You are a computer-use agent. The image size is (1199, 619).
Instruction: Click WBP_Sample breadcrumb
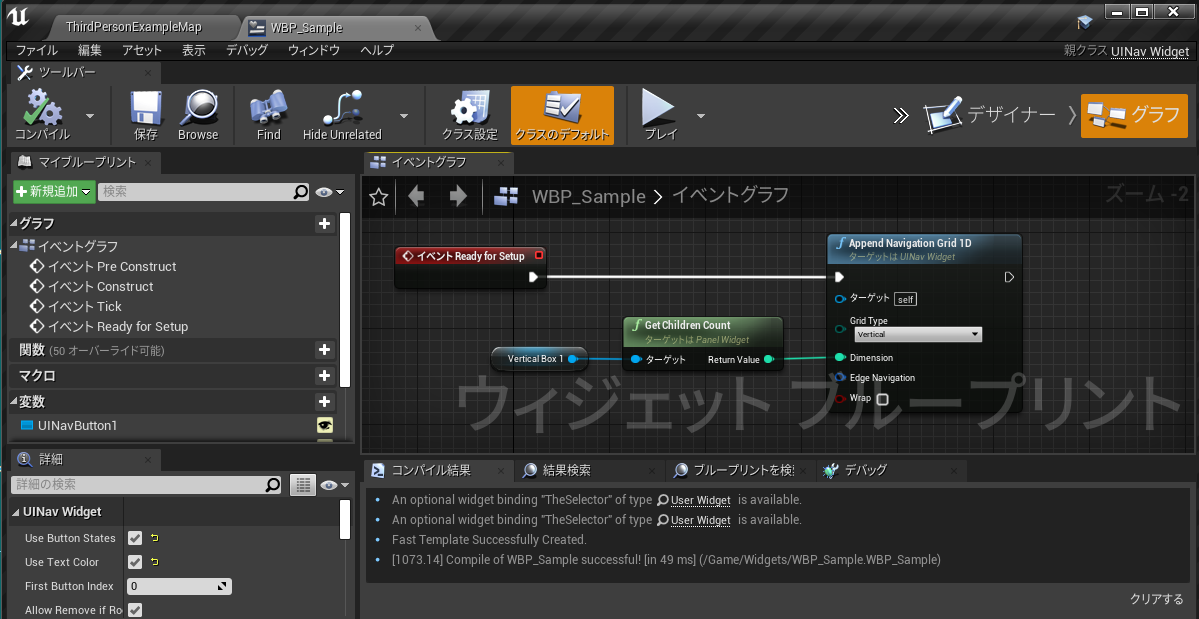[588, 197]
